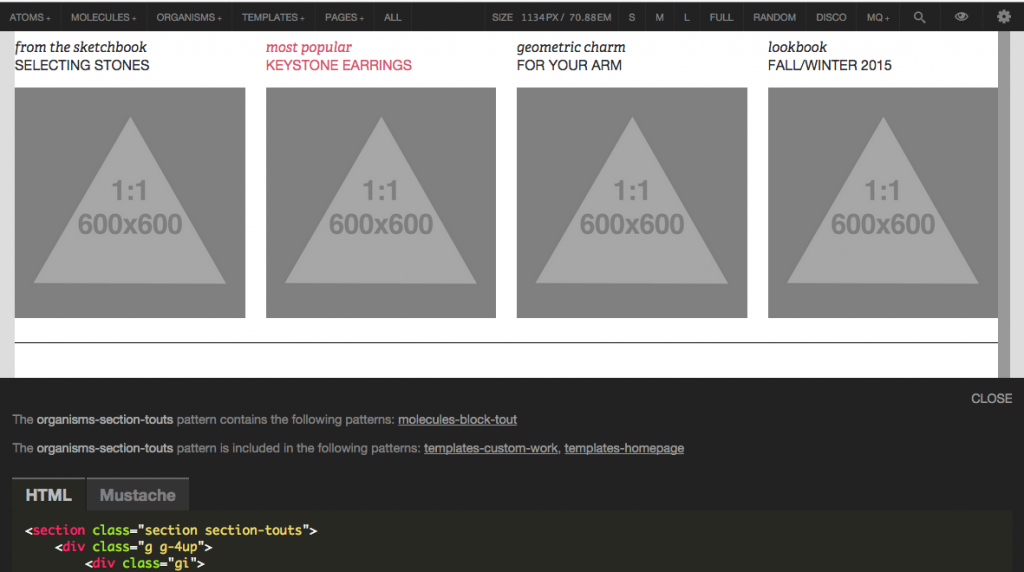Set viewport to S size

pyautogui.click(x=632, y=17)
